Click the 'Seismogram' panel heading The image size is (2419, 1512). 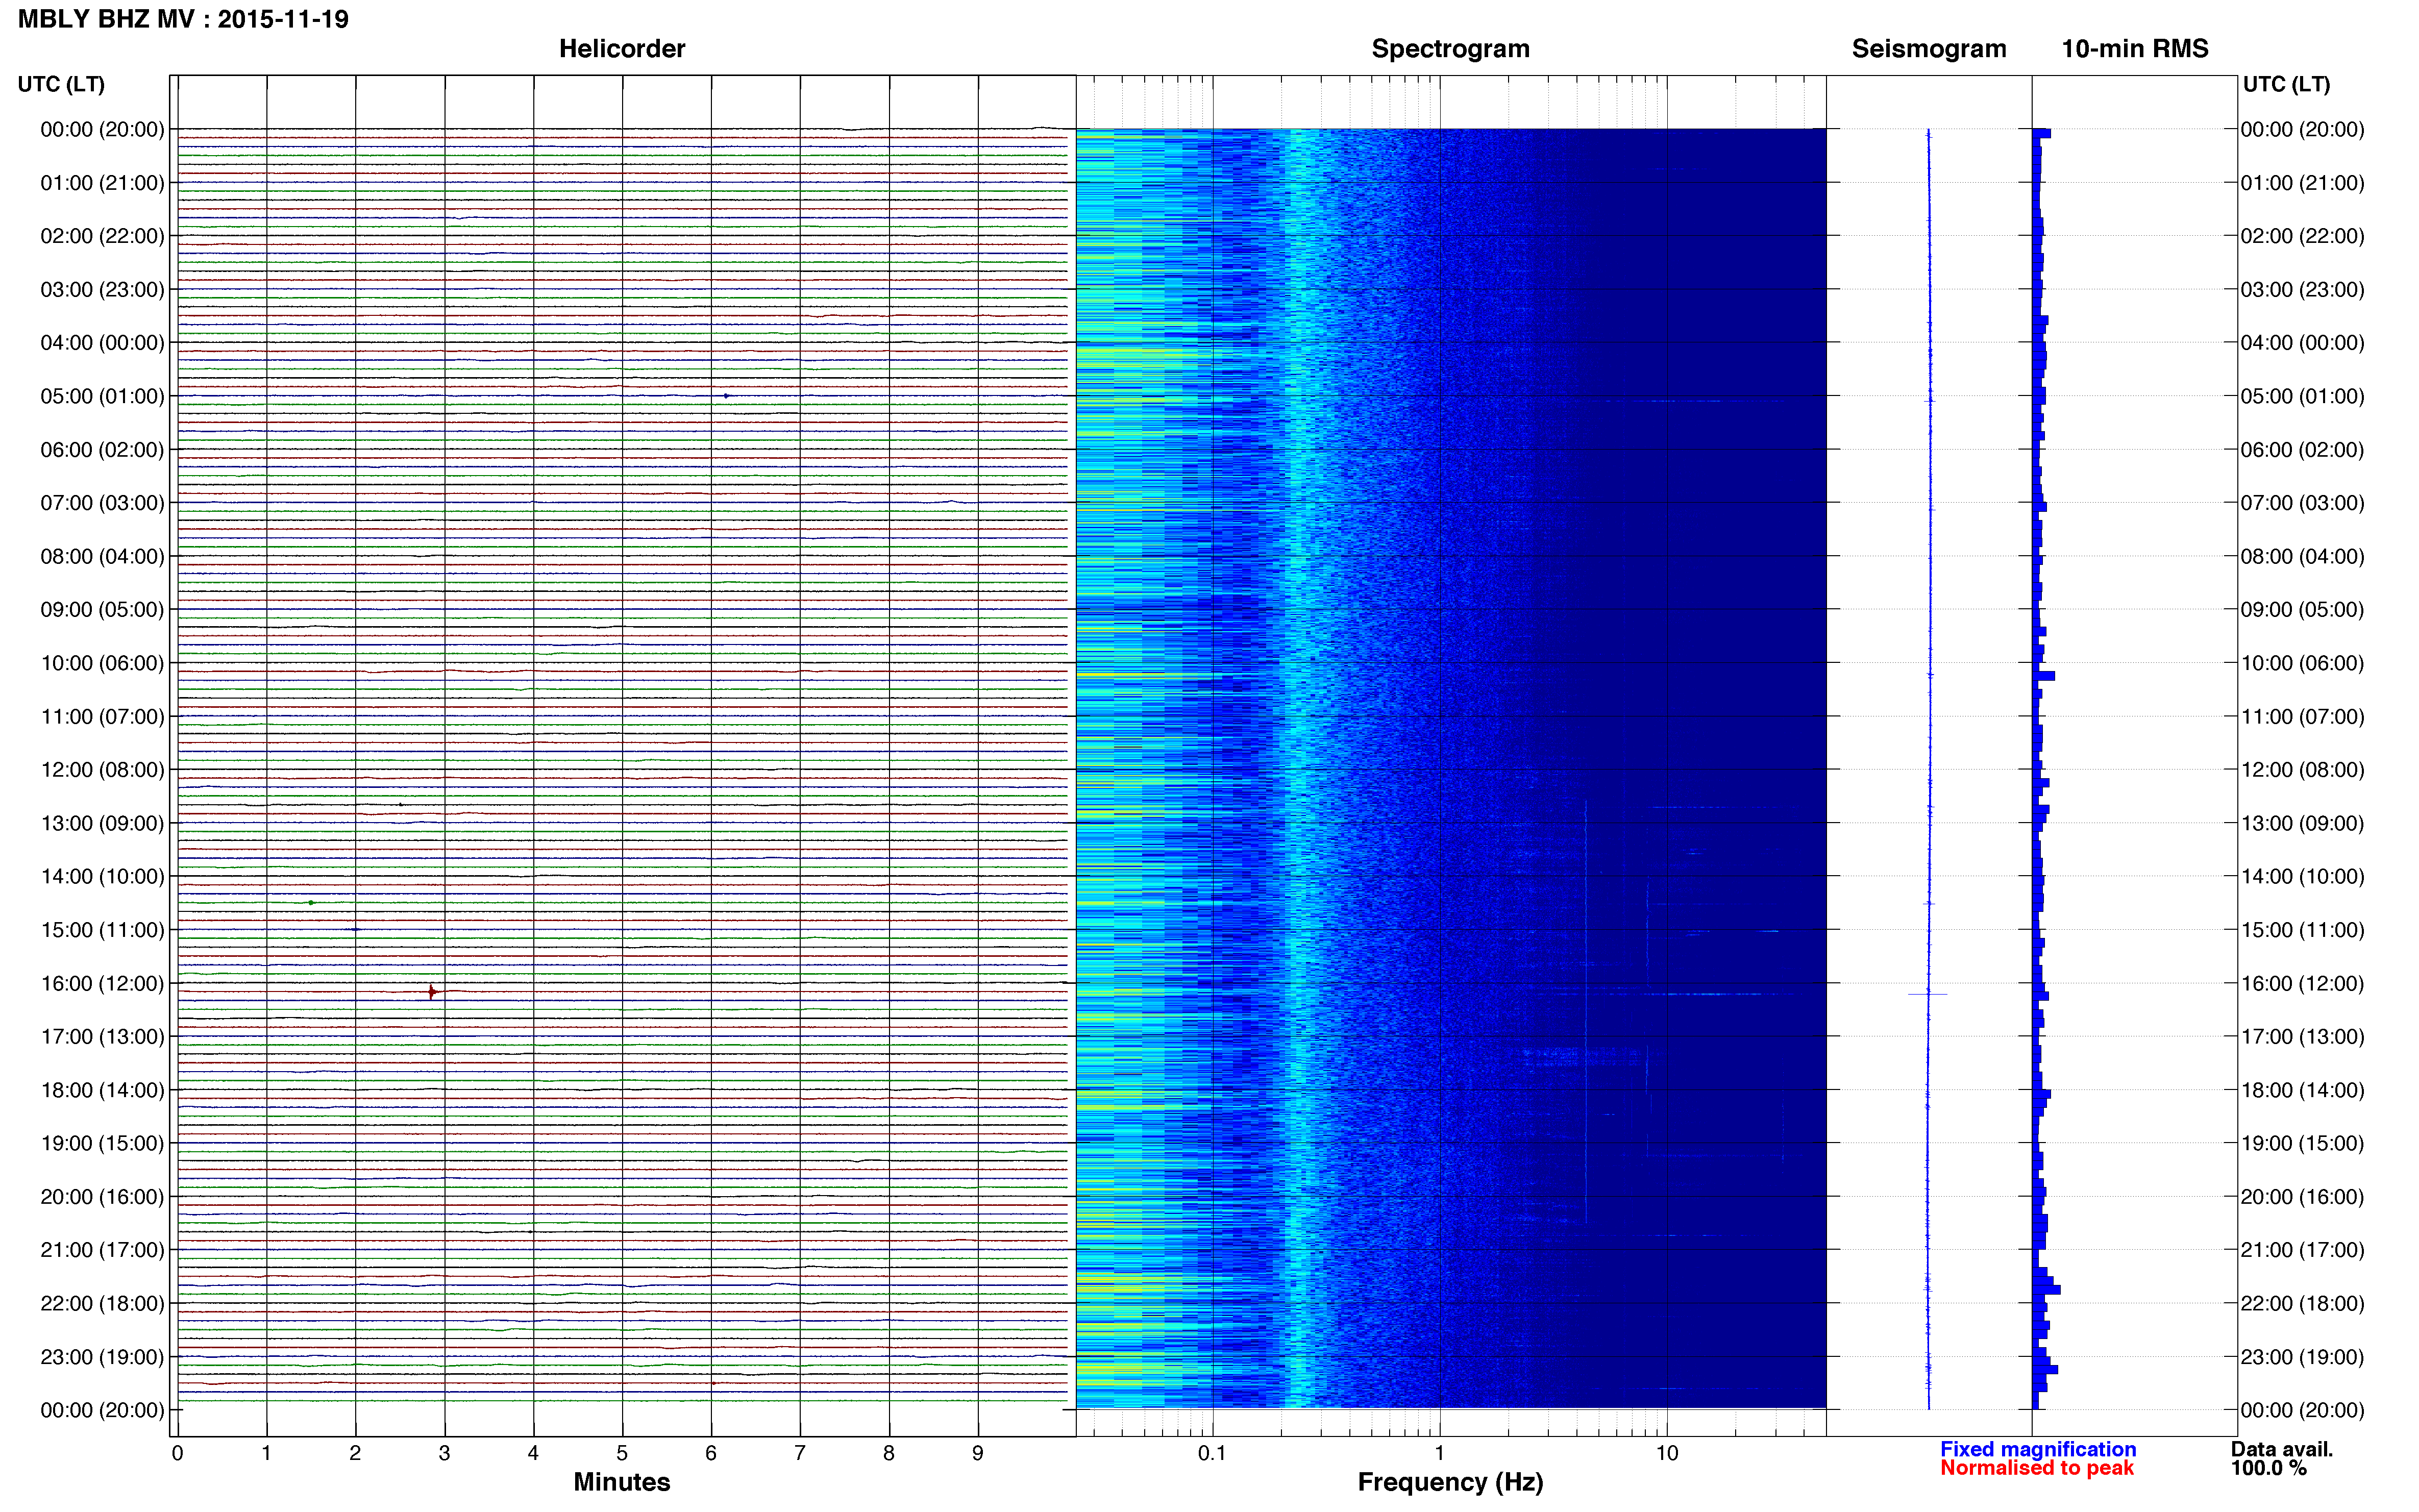1928,49
